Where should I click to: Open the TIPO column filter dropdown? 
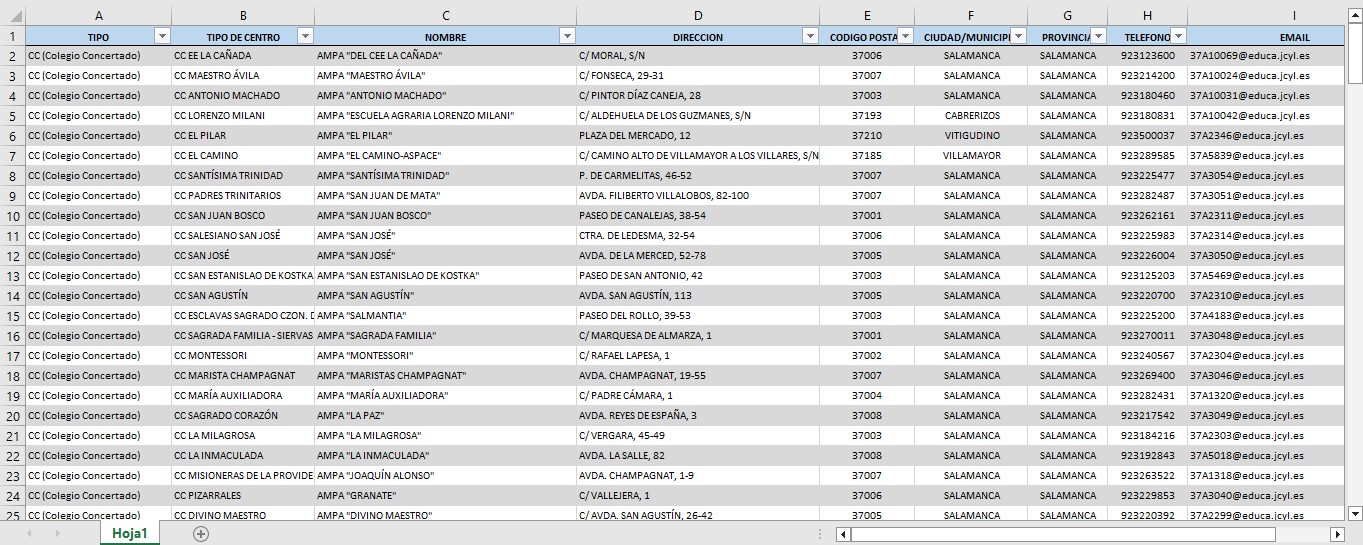(x=162, y=36)
